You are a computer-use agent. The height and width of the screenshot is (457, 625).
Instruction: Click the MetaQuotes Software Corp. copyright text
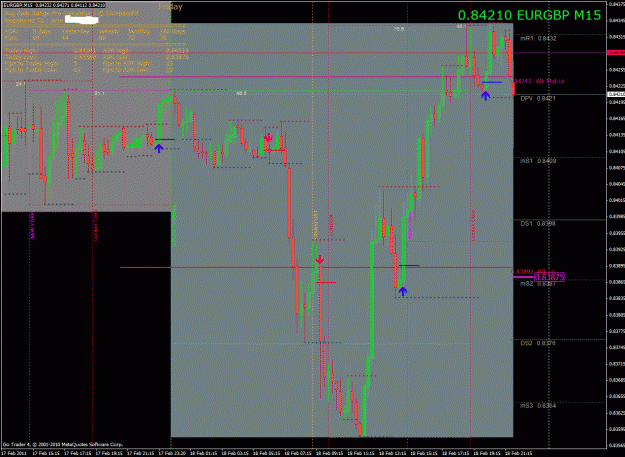point(63,444)
